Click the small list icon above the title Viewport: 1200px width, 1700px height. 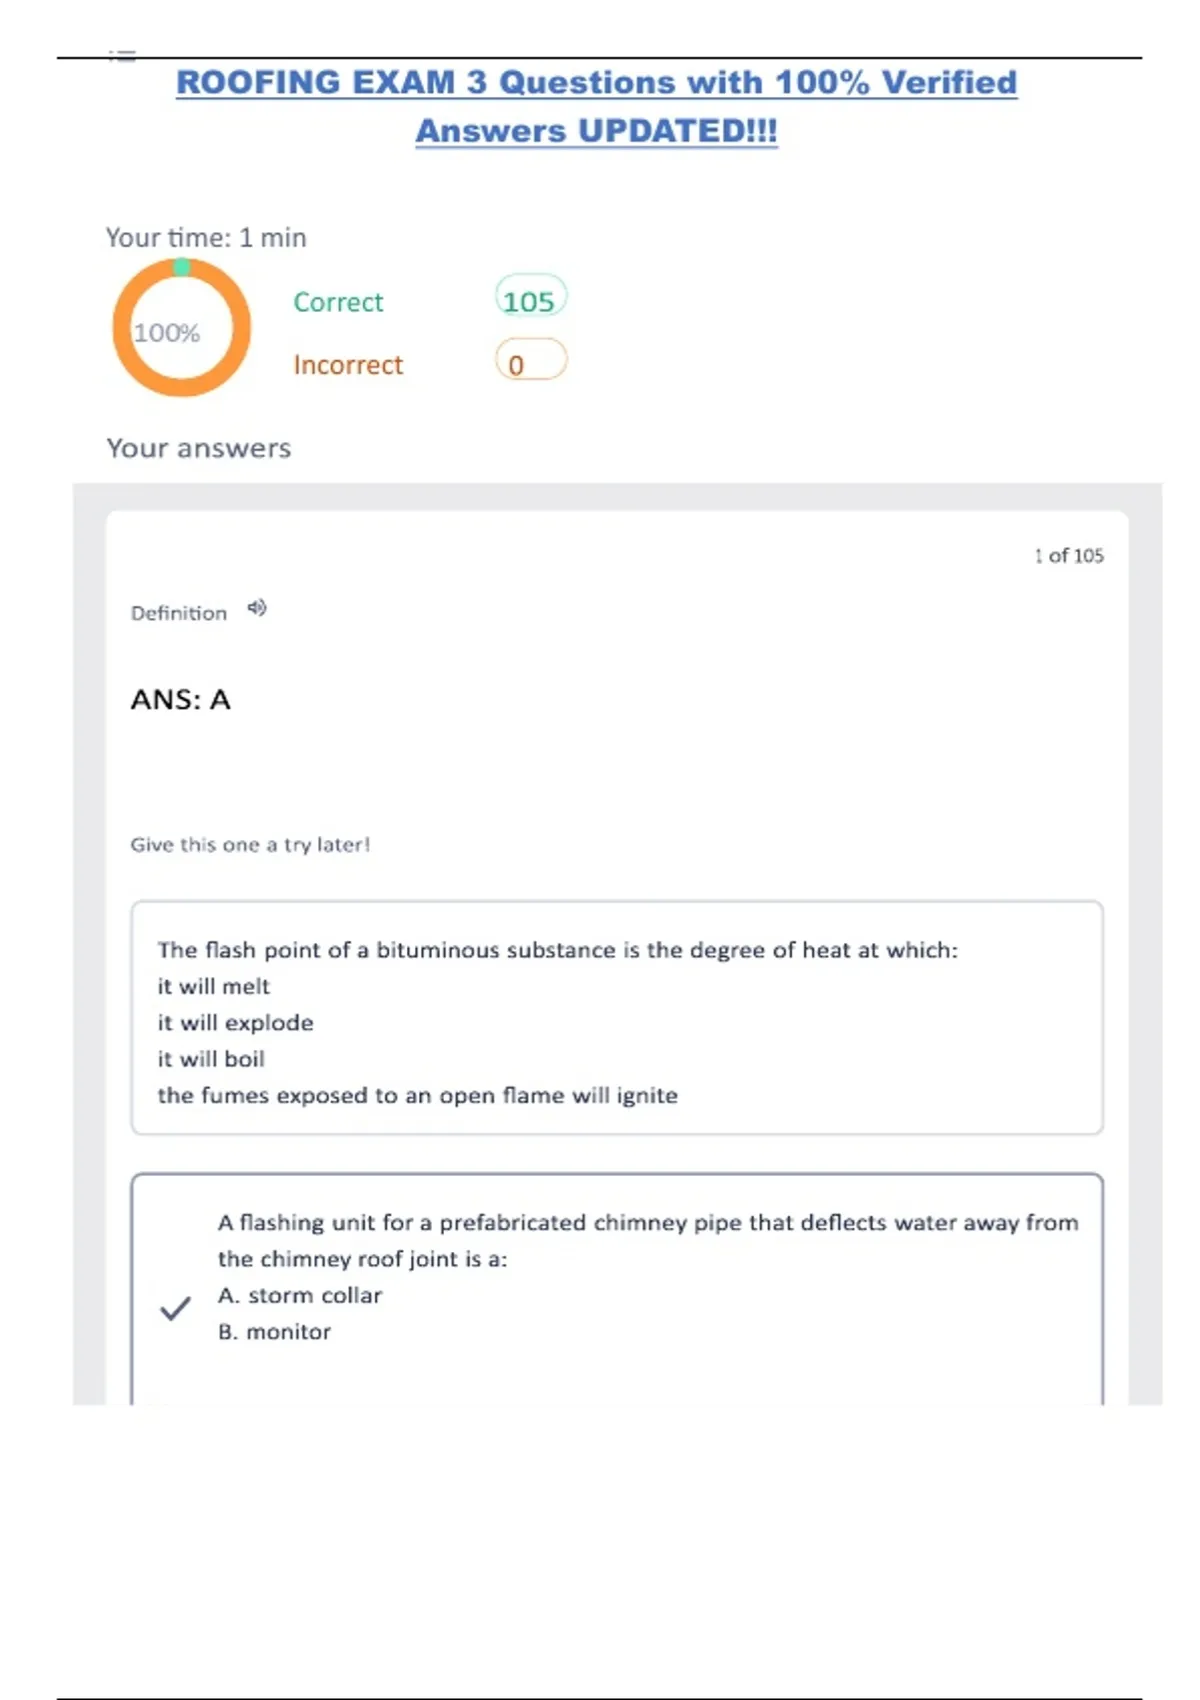[122, 56]
